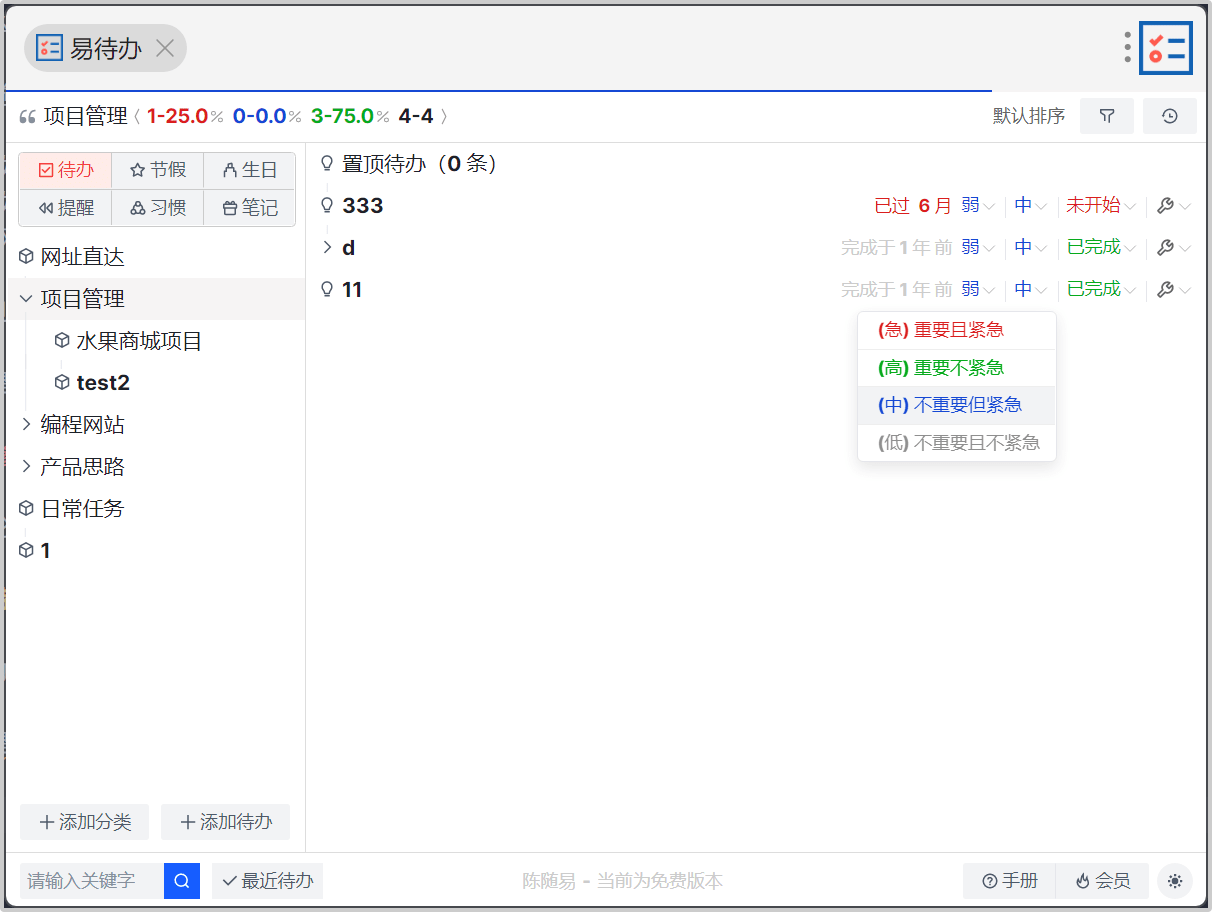Click the lightbulb icon beside task 333

pos(326,205)
